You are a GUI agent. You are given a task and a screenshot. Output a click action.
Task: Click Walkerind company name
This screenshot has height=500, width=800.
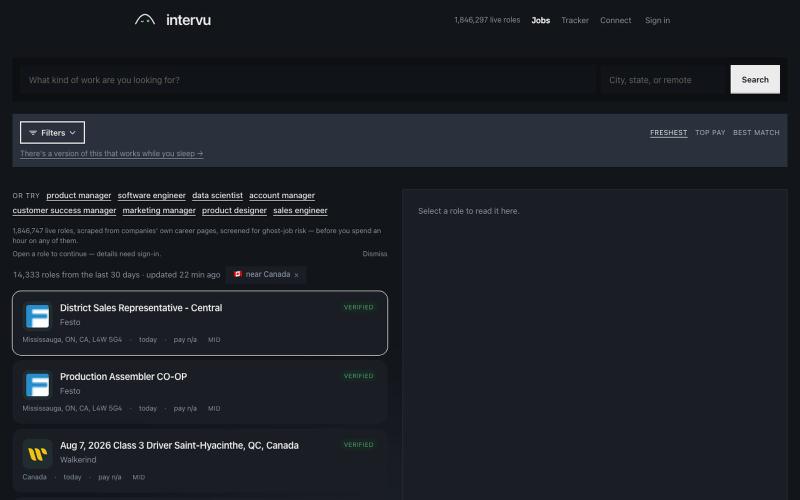click(x=78, y=460)
